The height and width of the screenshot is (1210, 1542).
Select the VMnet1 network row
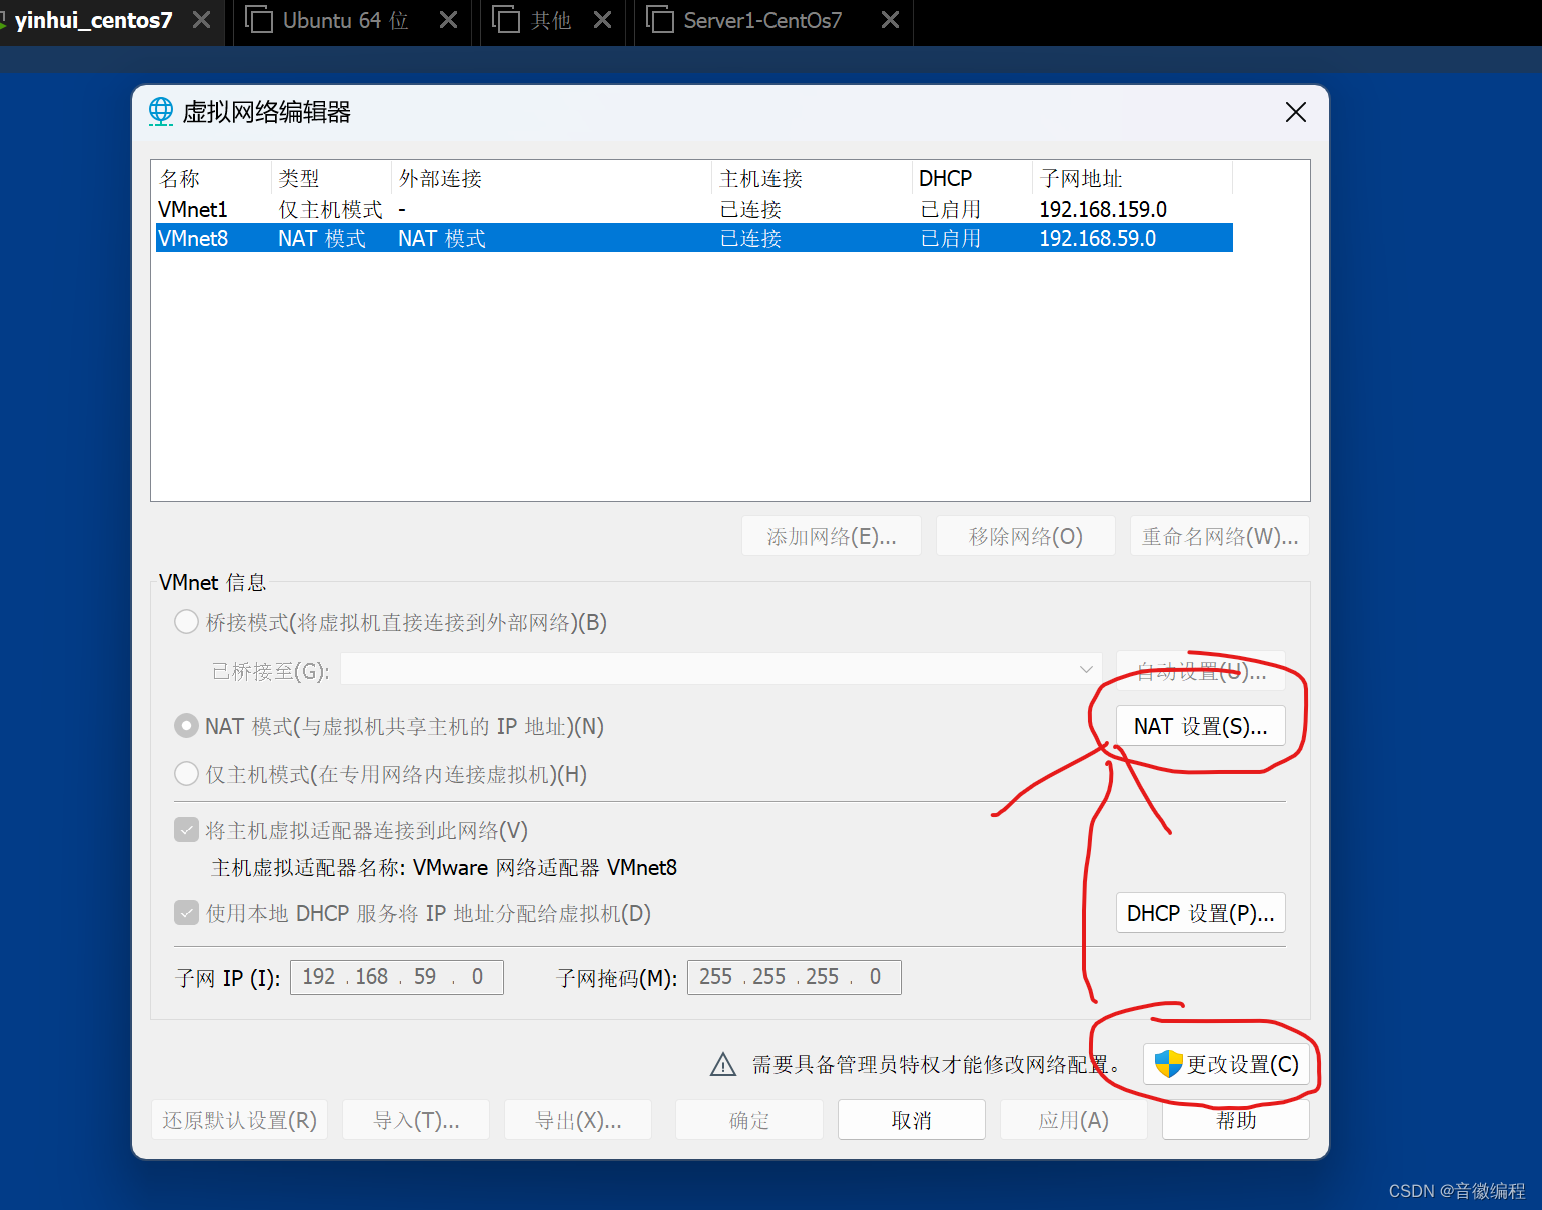pyautogui.click(x=694, y=209)
